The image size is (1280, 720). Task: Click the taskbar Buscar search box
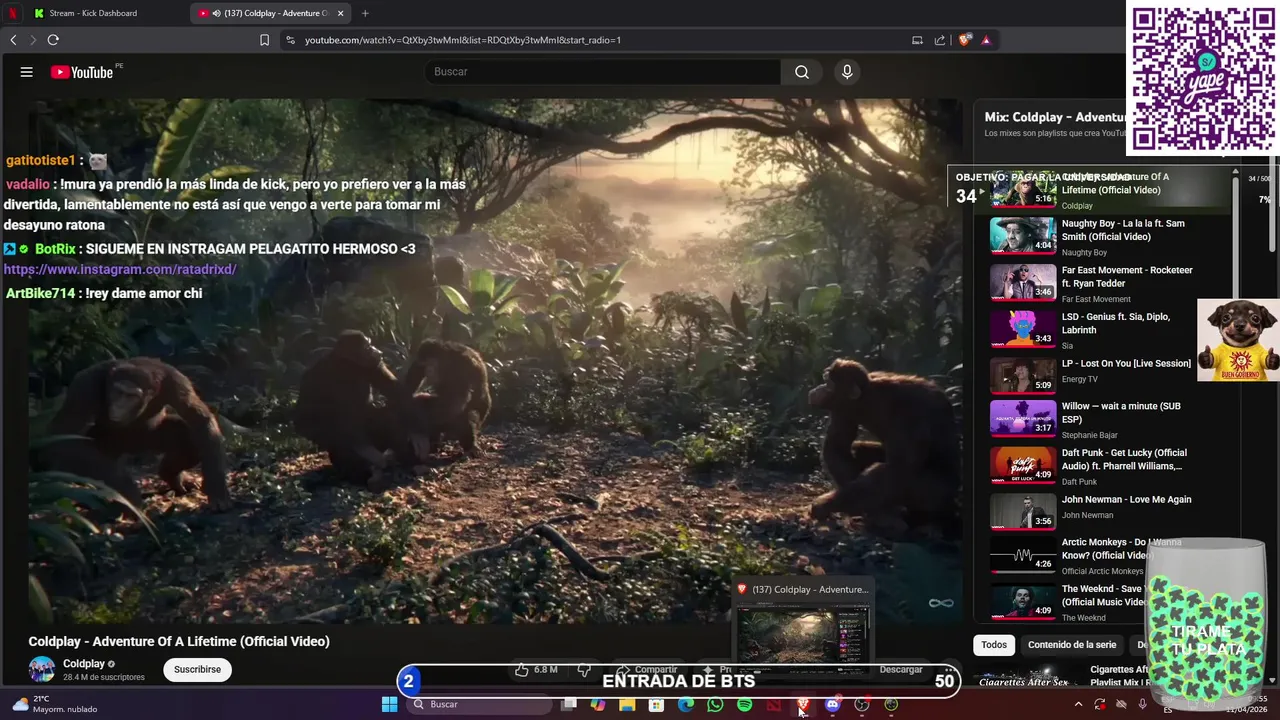tap(481, 704)
